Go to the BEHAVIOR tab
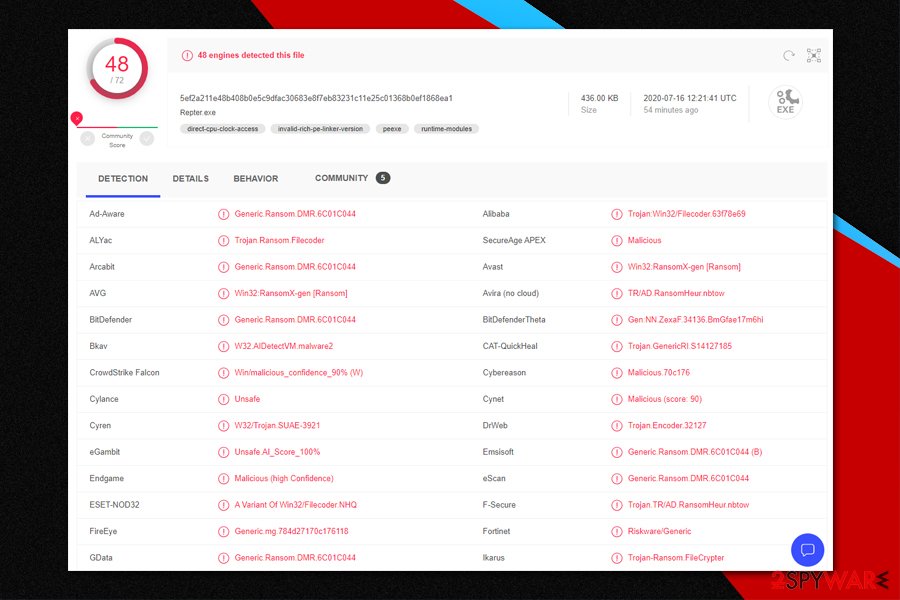Image resolution: width=900 pixels, height=600 pixels. tap(255, 179)
